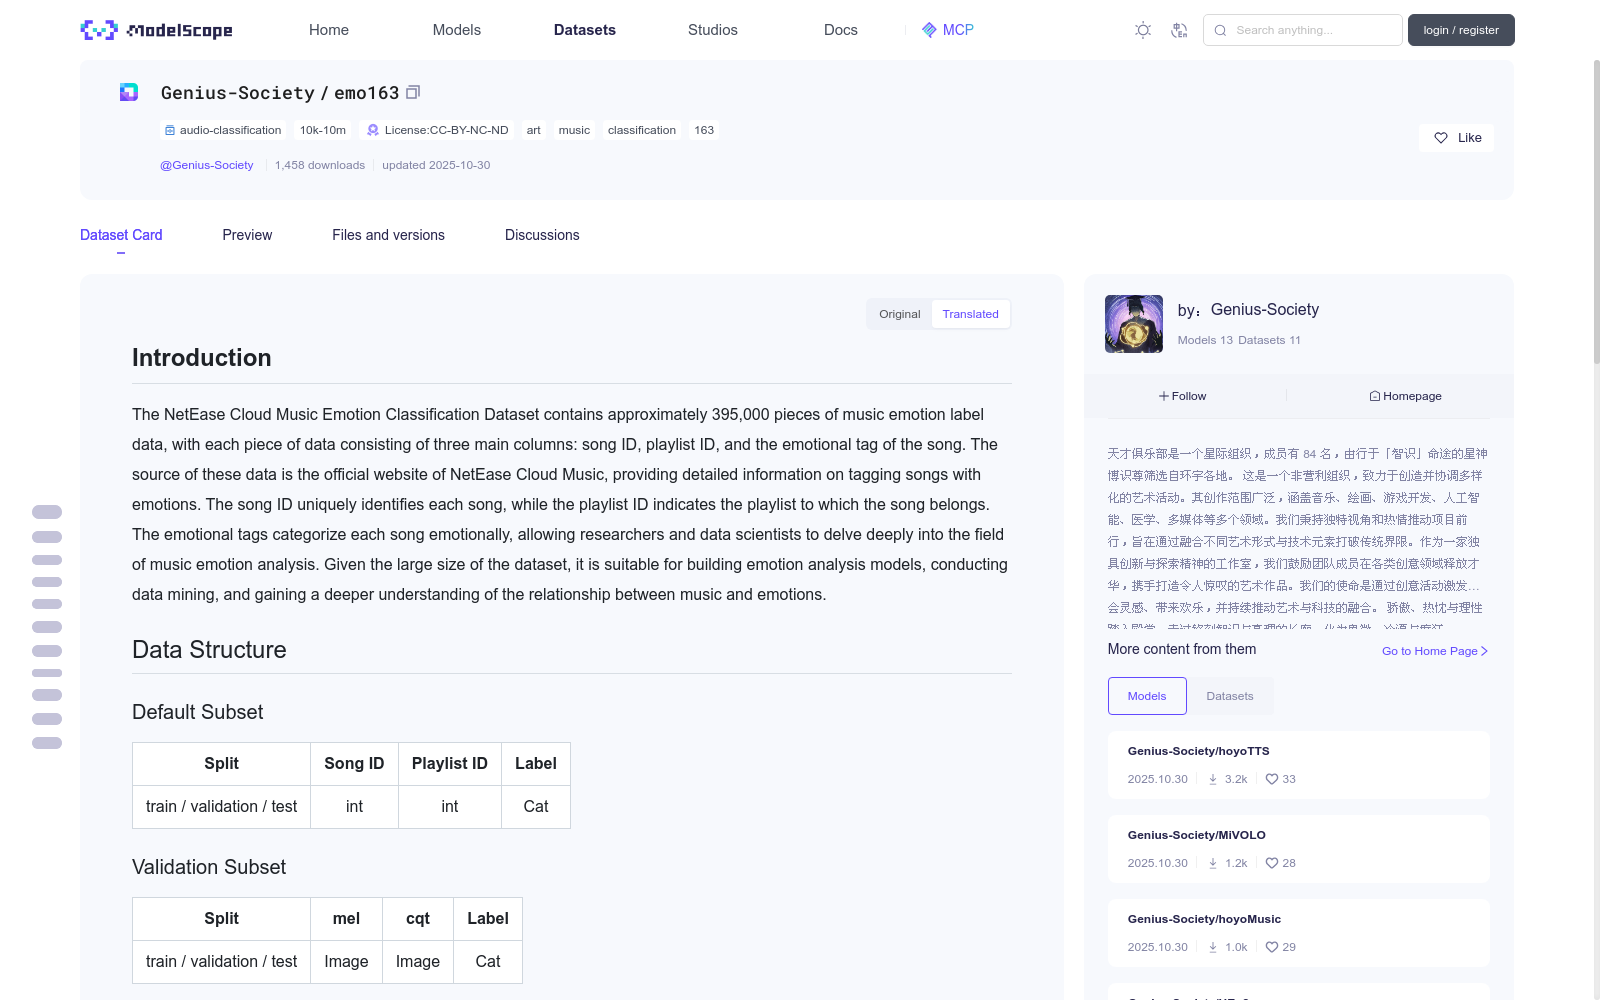Open the Genius-Society/hoyoTTS model link
The width and height of the screenshot is (1600, 1000).
click(1198, 751)
